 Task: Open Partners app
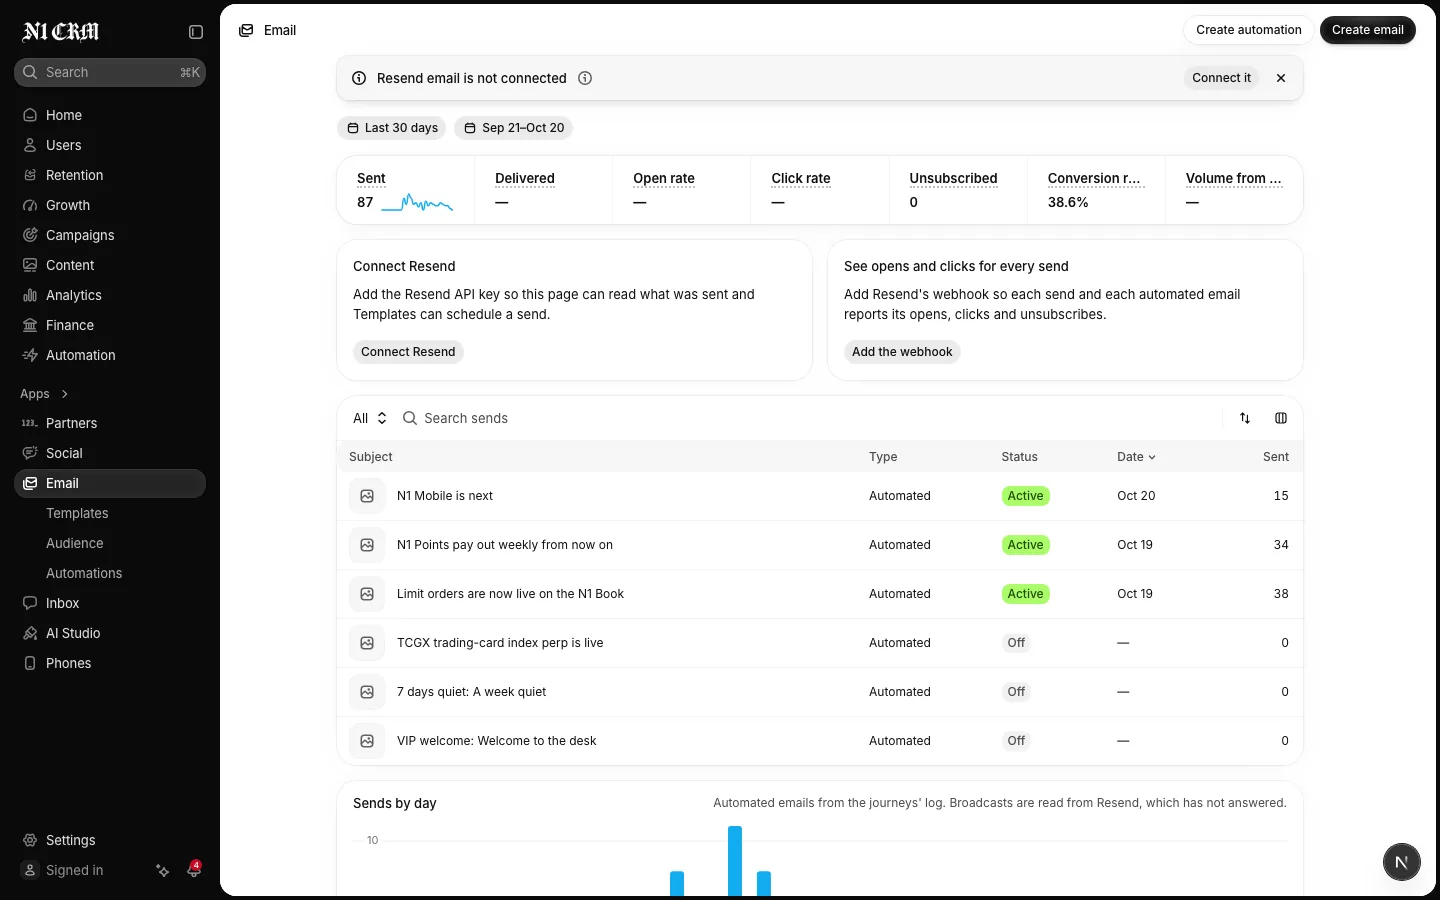[110, 423]
